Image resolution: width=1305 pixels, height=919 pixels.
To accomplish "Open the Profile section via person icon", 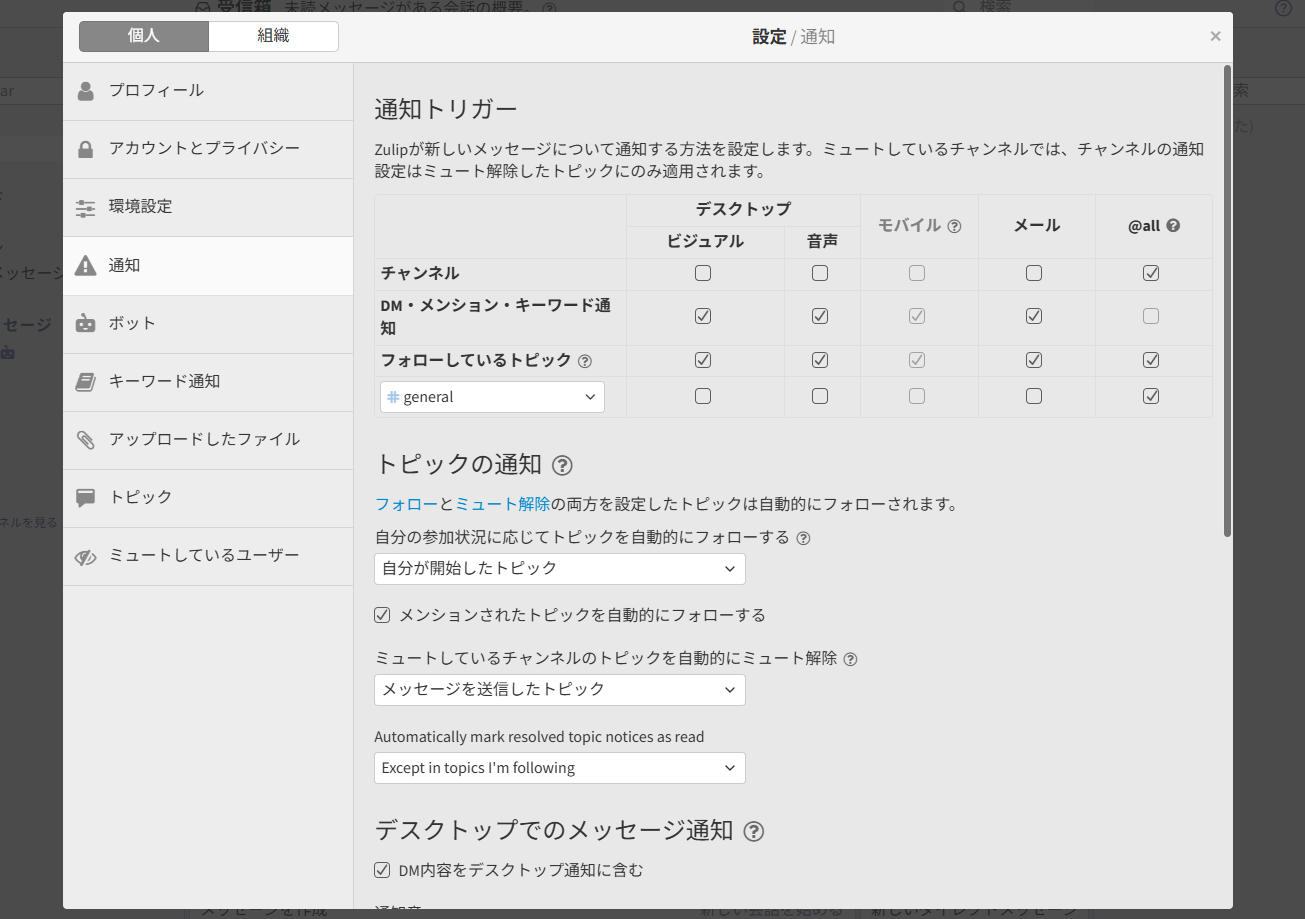I will pyautogui.click(x=85, y=91).
